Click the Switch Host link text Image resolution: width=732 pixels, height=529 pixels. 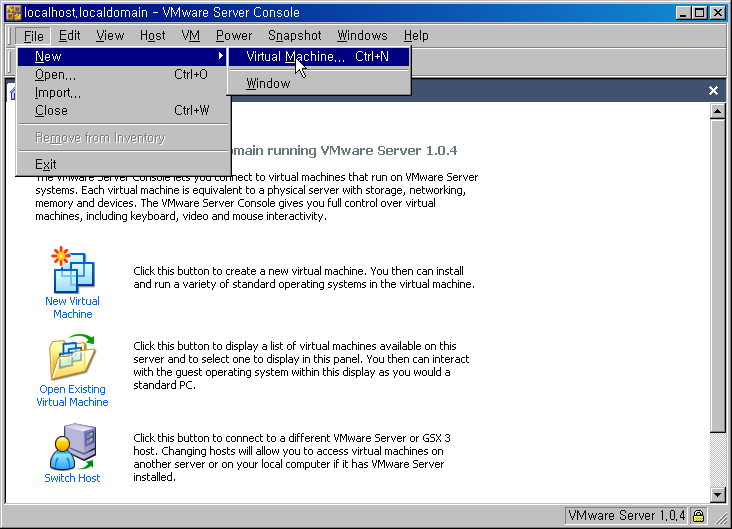(x=72, y=478)
